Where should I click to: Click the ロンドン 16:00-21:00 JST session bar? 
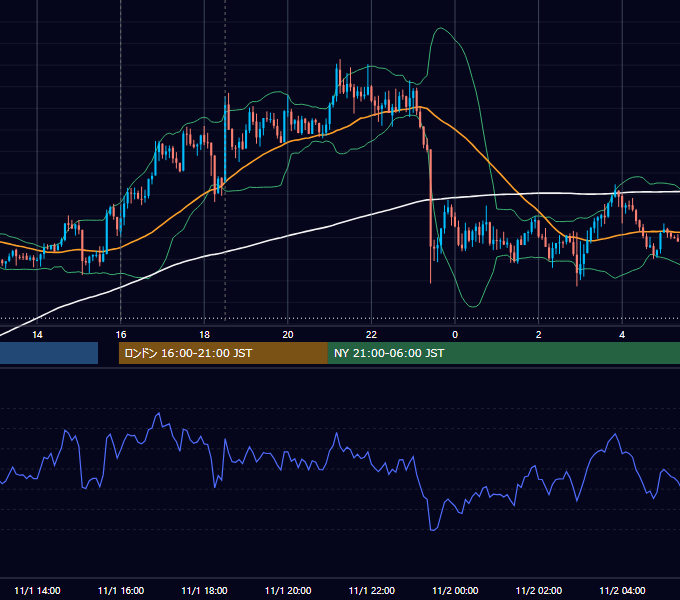coord(223,353)
